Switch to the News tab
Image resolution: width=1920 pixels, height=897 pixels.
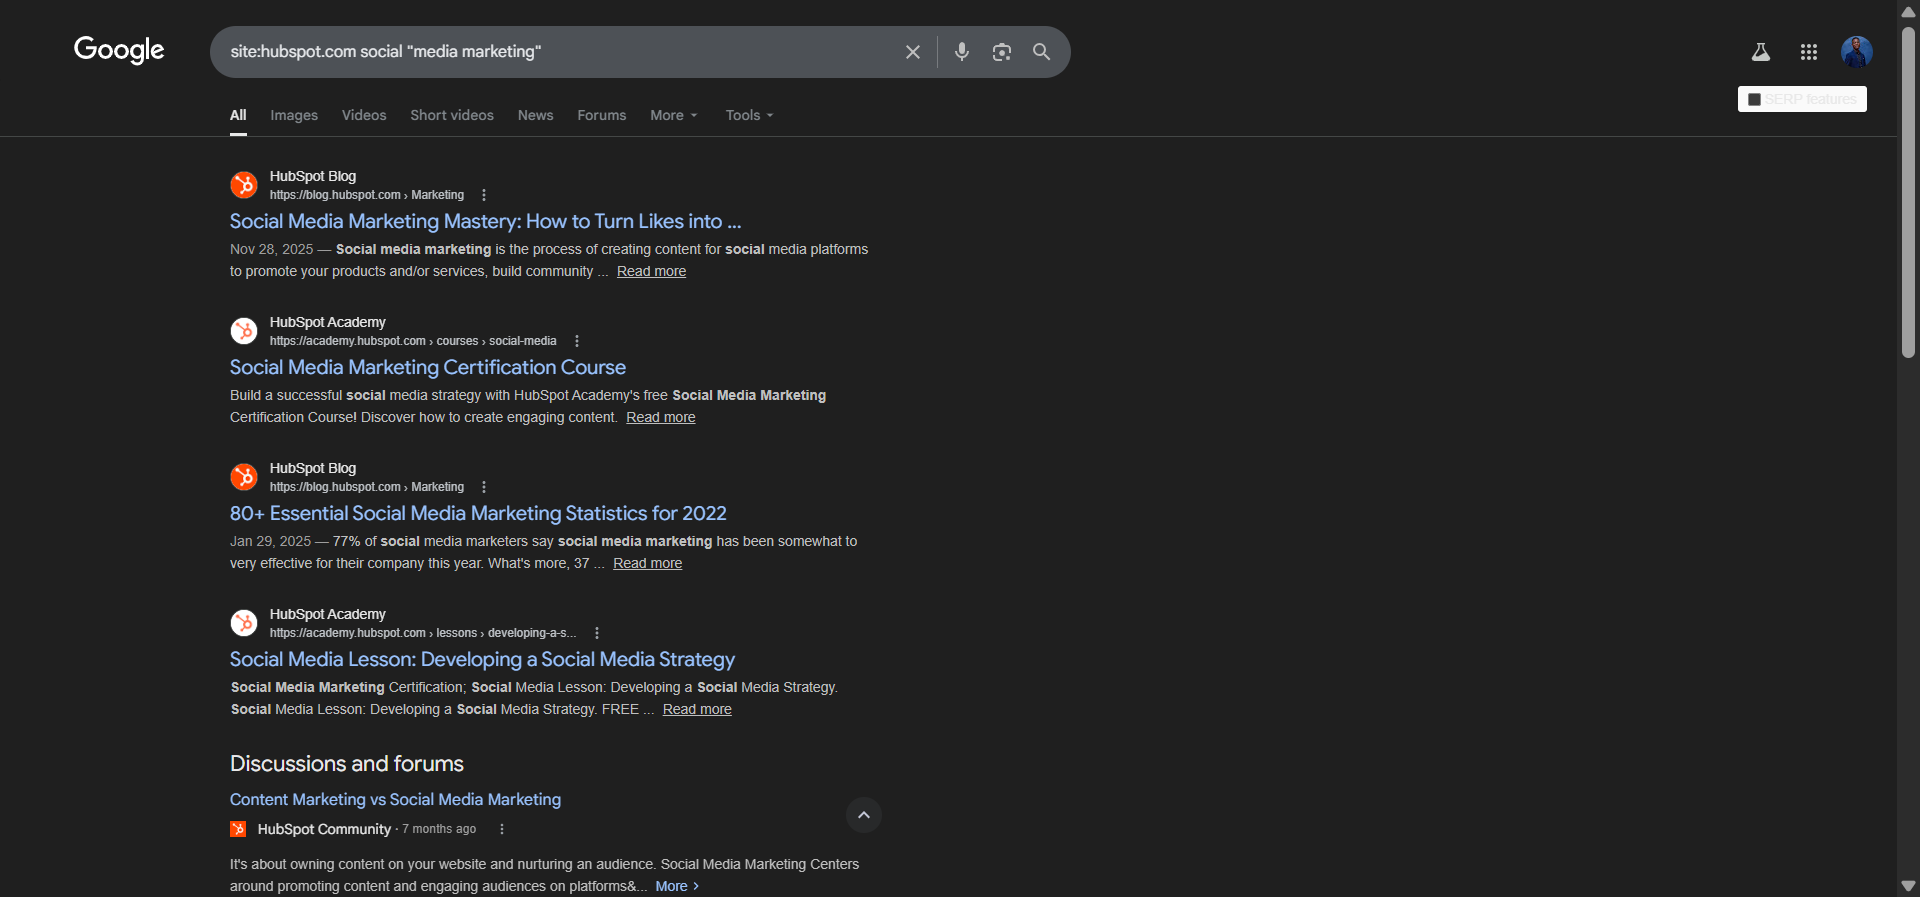point(535,115)
